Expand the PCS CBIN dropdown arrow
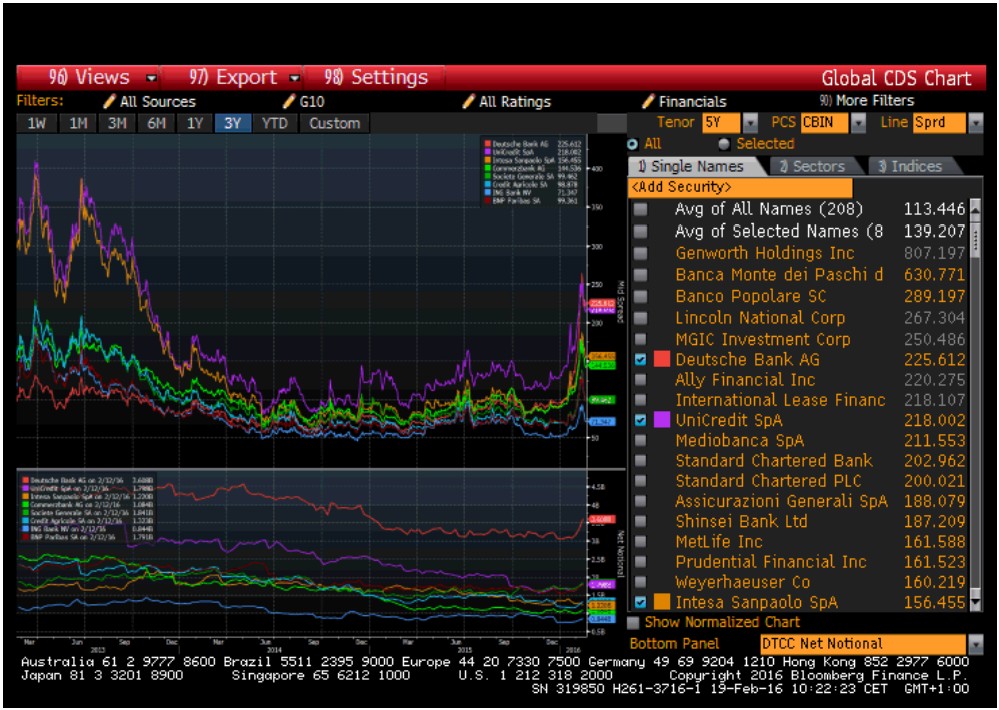This screenshot has height=710, width=999. tap(858, 122)
